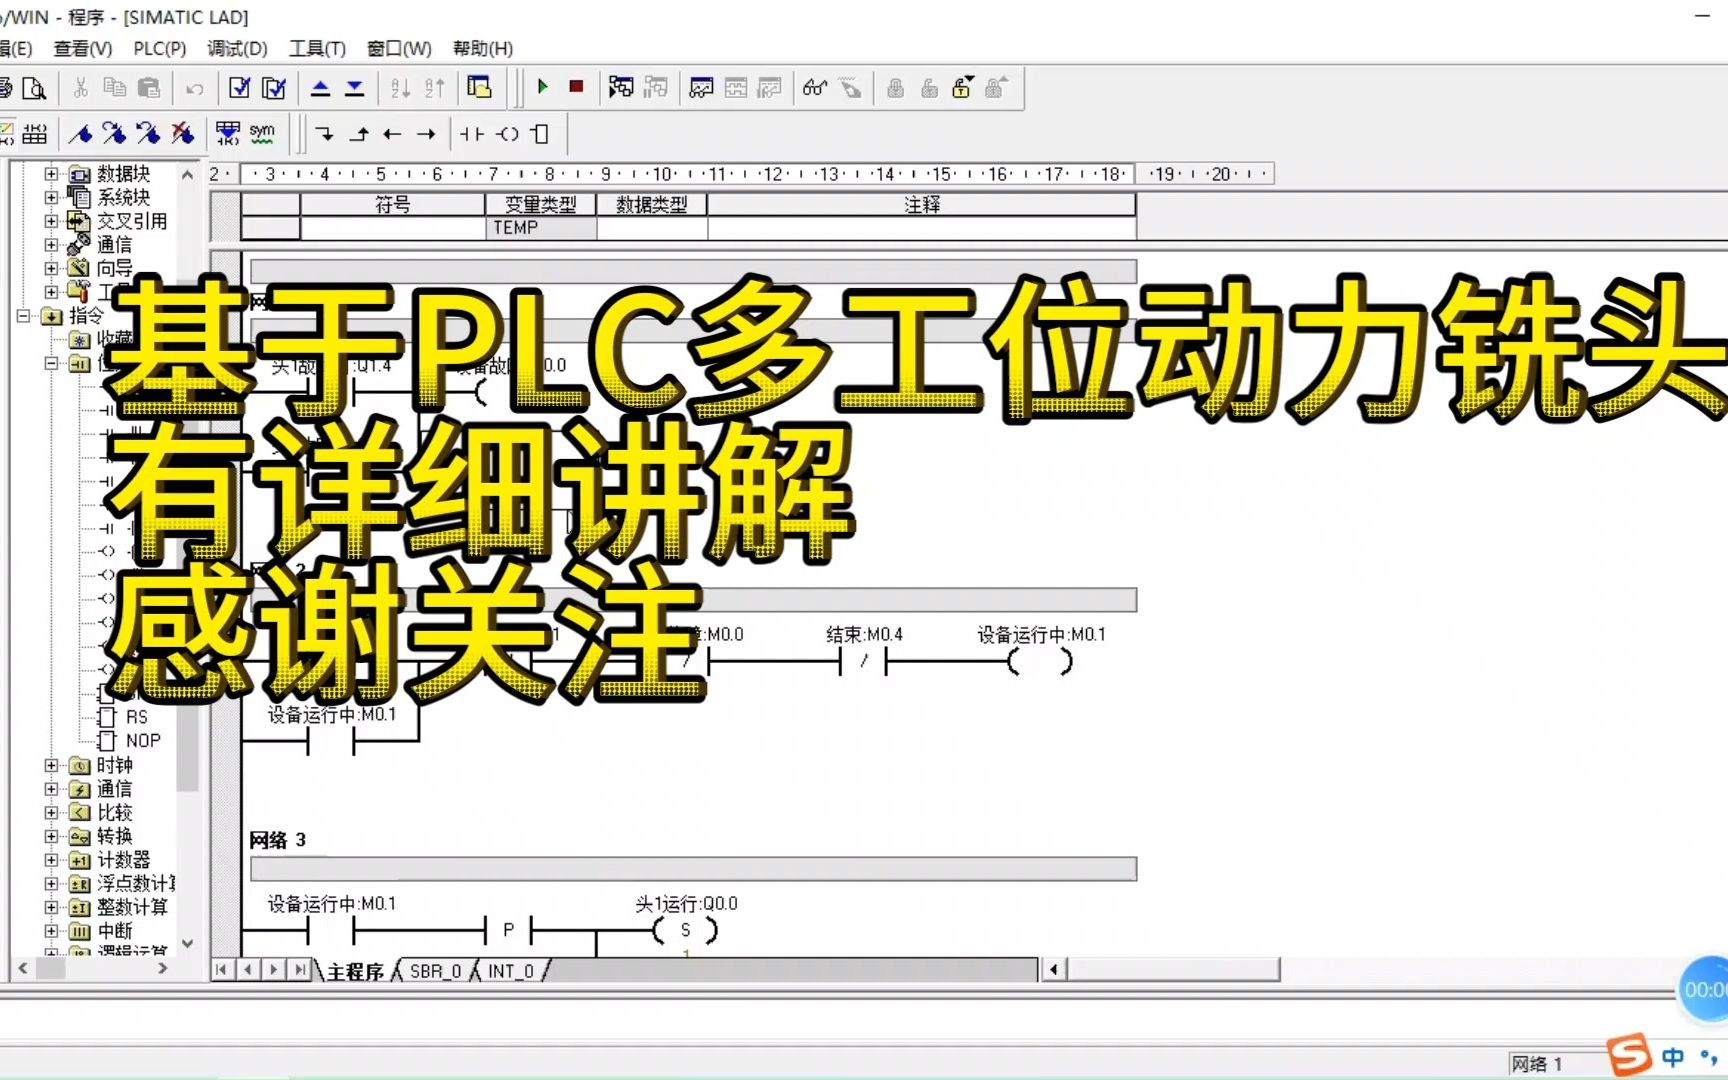Open print preview from the toolbar
The width and height of the screenshot is (1728, 1080).
36,88
